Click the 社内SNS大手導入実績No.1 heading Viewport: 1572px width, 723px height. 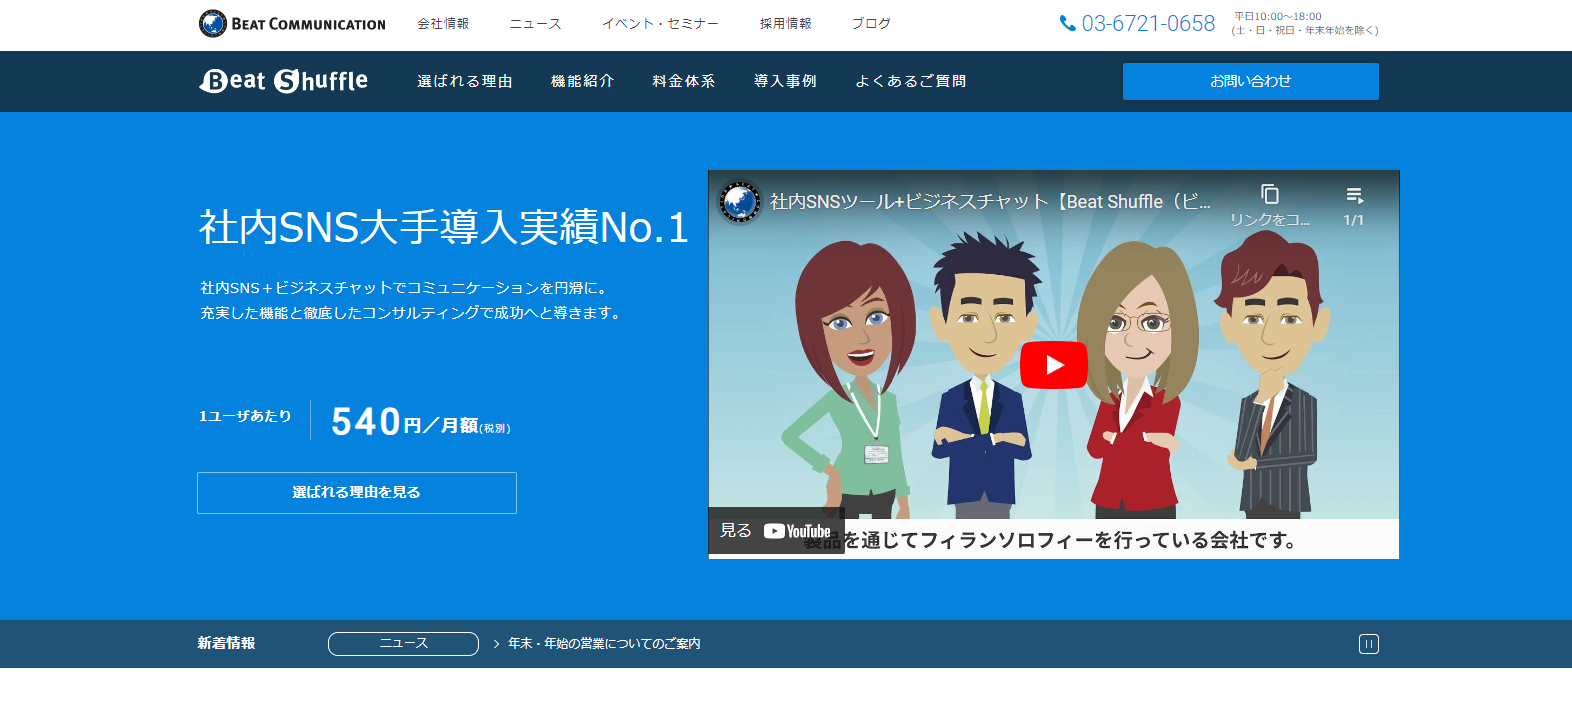[x=443, y=227]
